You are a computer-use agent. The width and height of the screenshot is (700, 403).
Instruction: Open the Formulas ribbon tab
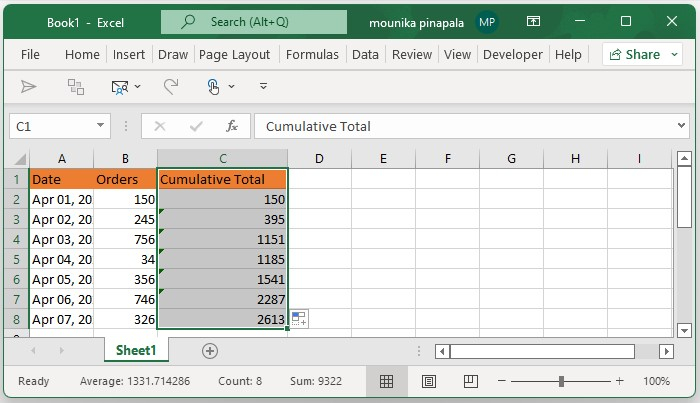pyautogui.click(x=312, y=55)
